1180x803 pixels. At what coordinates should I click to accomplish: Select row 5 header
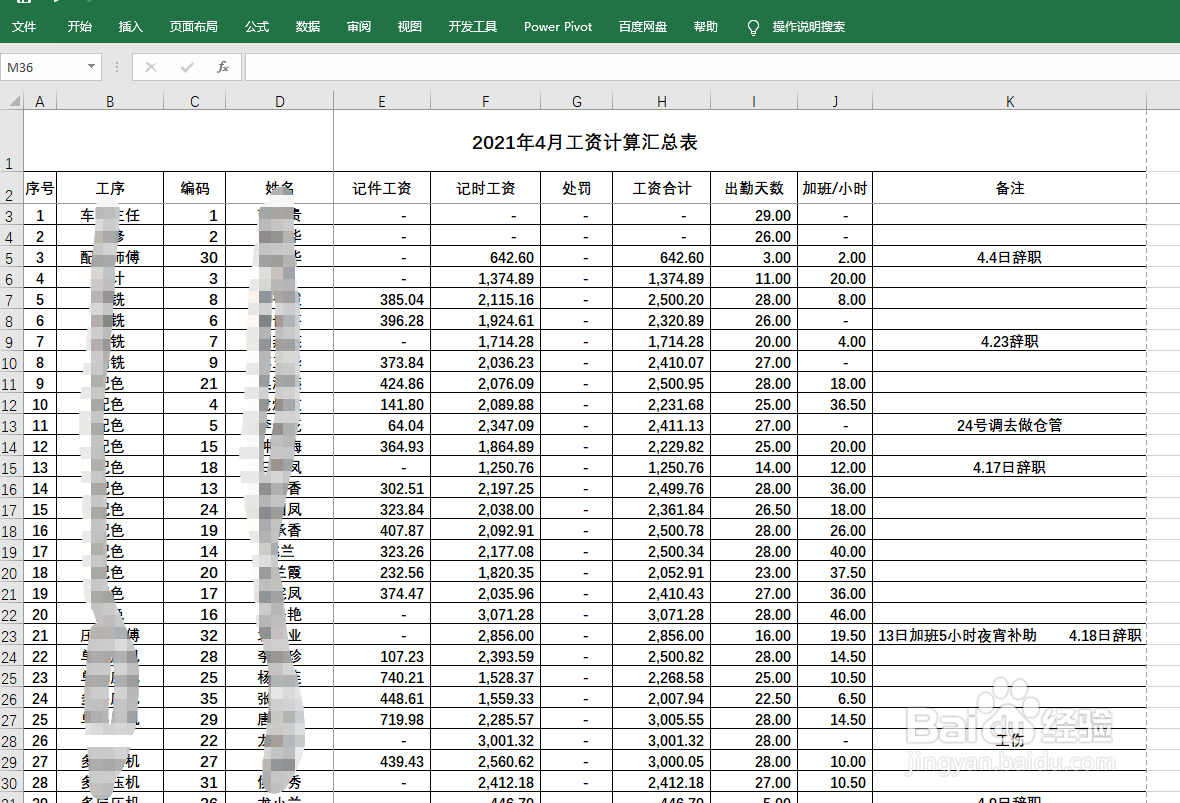[10, 258]
